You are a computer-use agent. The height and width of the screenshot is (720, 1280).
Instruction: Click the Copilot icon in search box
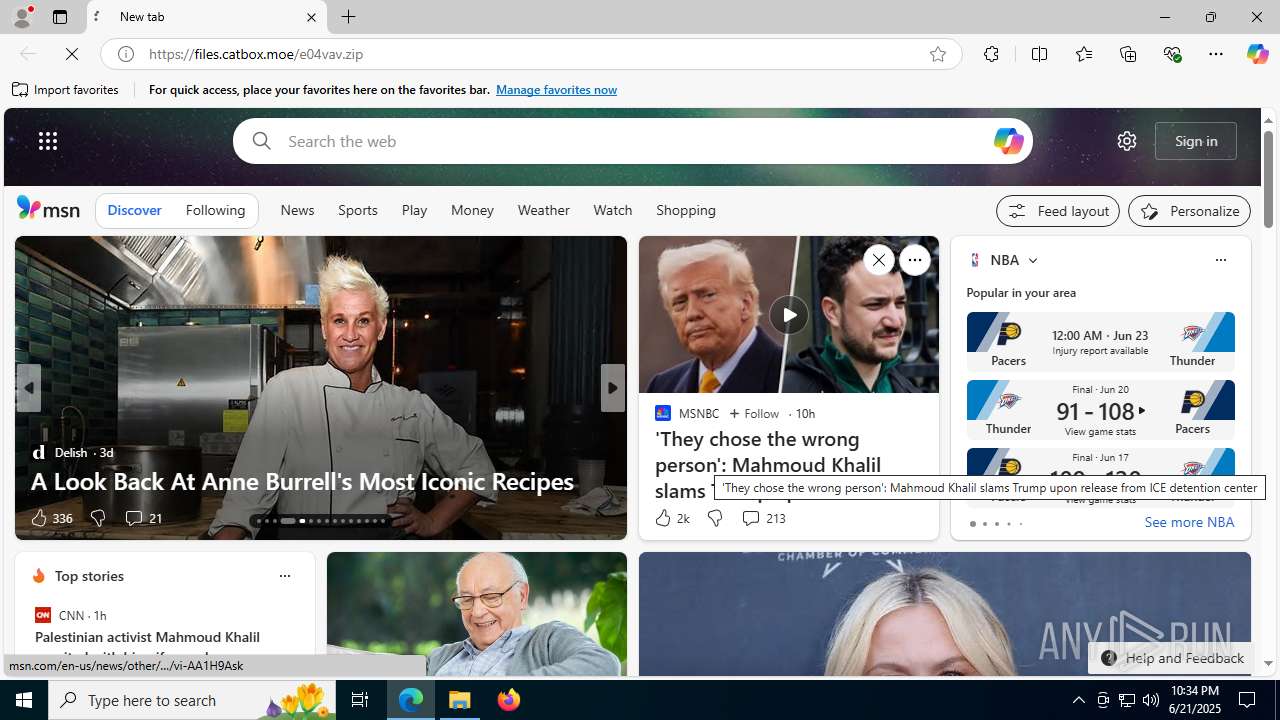tap(1008, 141)
